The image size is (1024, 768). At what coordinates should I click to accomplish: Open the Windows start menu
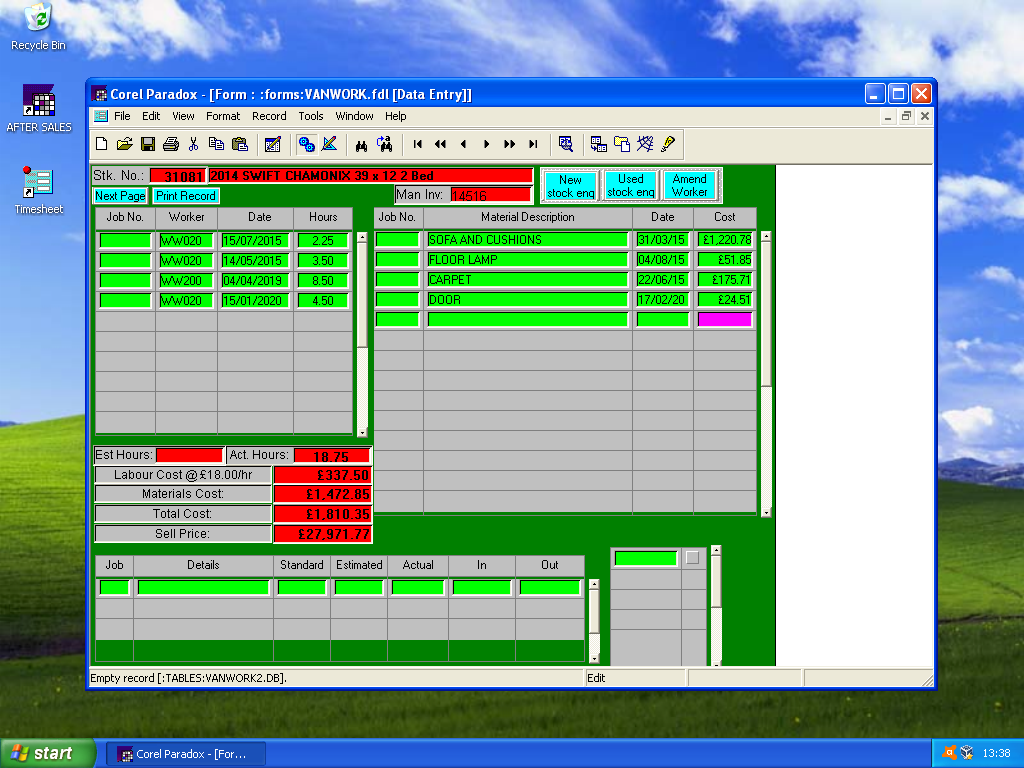[x=48, y=754]
